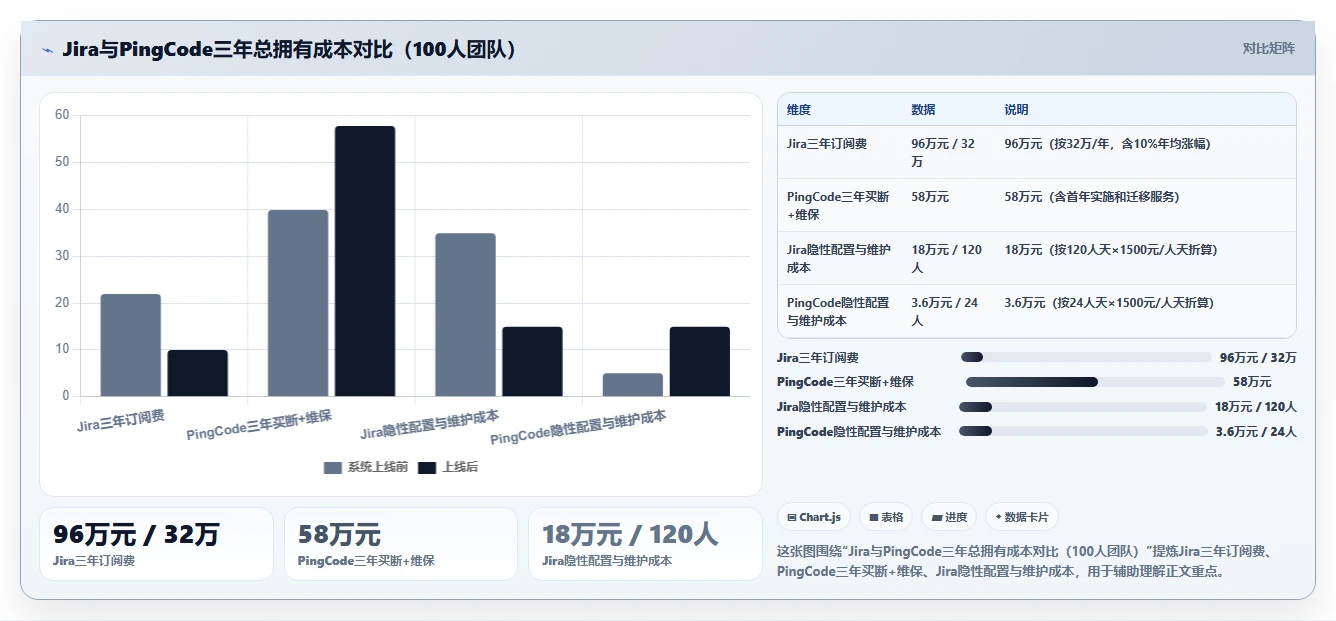Click the short gray bar for PingCode隐性配置与维护成本
This screenshot has width=1336, height=621.
632,385
